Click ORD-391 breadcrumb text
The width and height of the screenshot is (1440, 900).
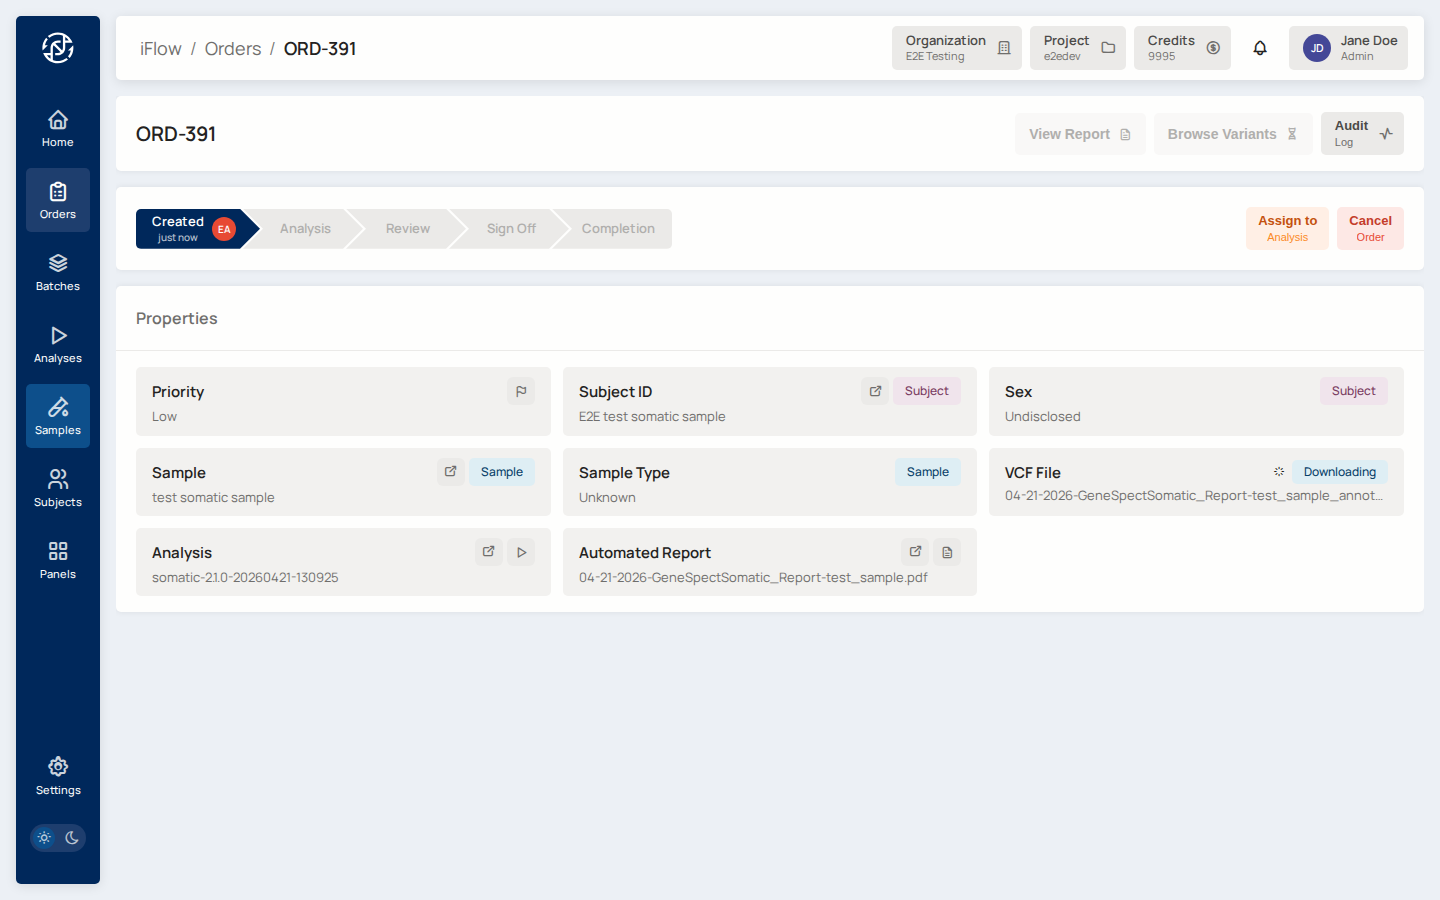pyautogui.click(x=320, y=49)
